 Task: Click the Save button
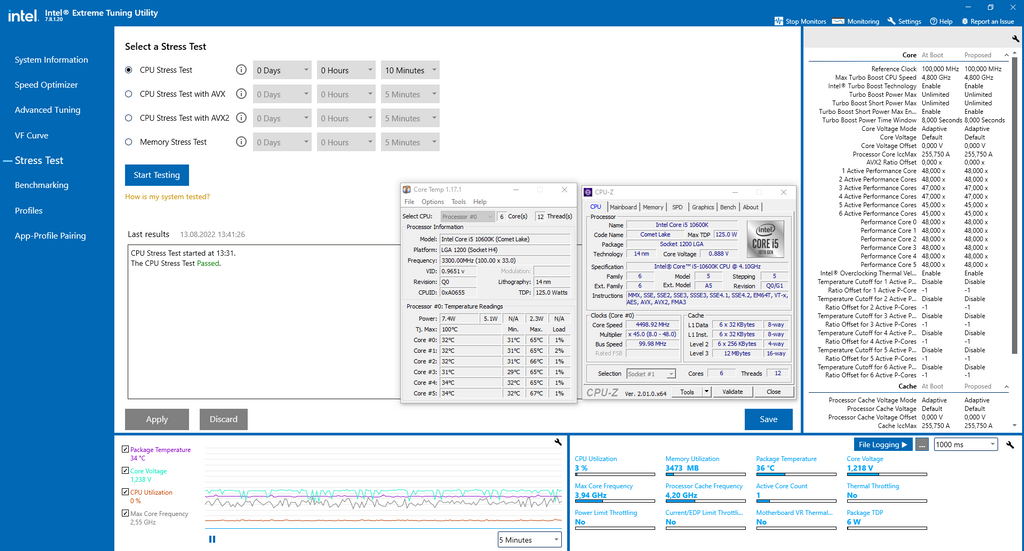point(768,419)
